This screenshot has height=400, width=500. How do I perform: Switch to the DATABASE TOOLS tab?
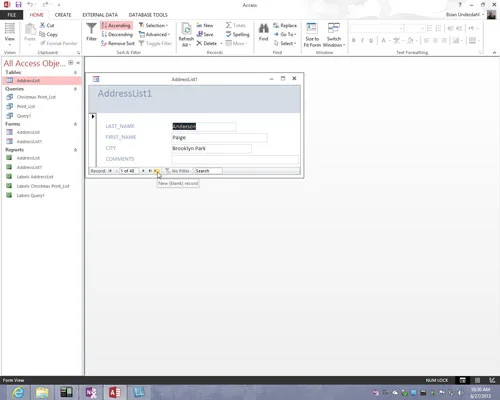pos(148,15)
